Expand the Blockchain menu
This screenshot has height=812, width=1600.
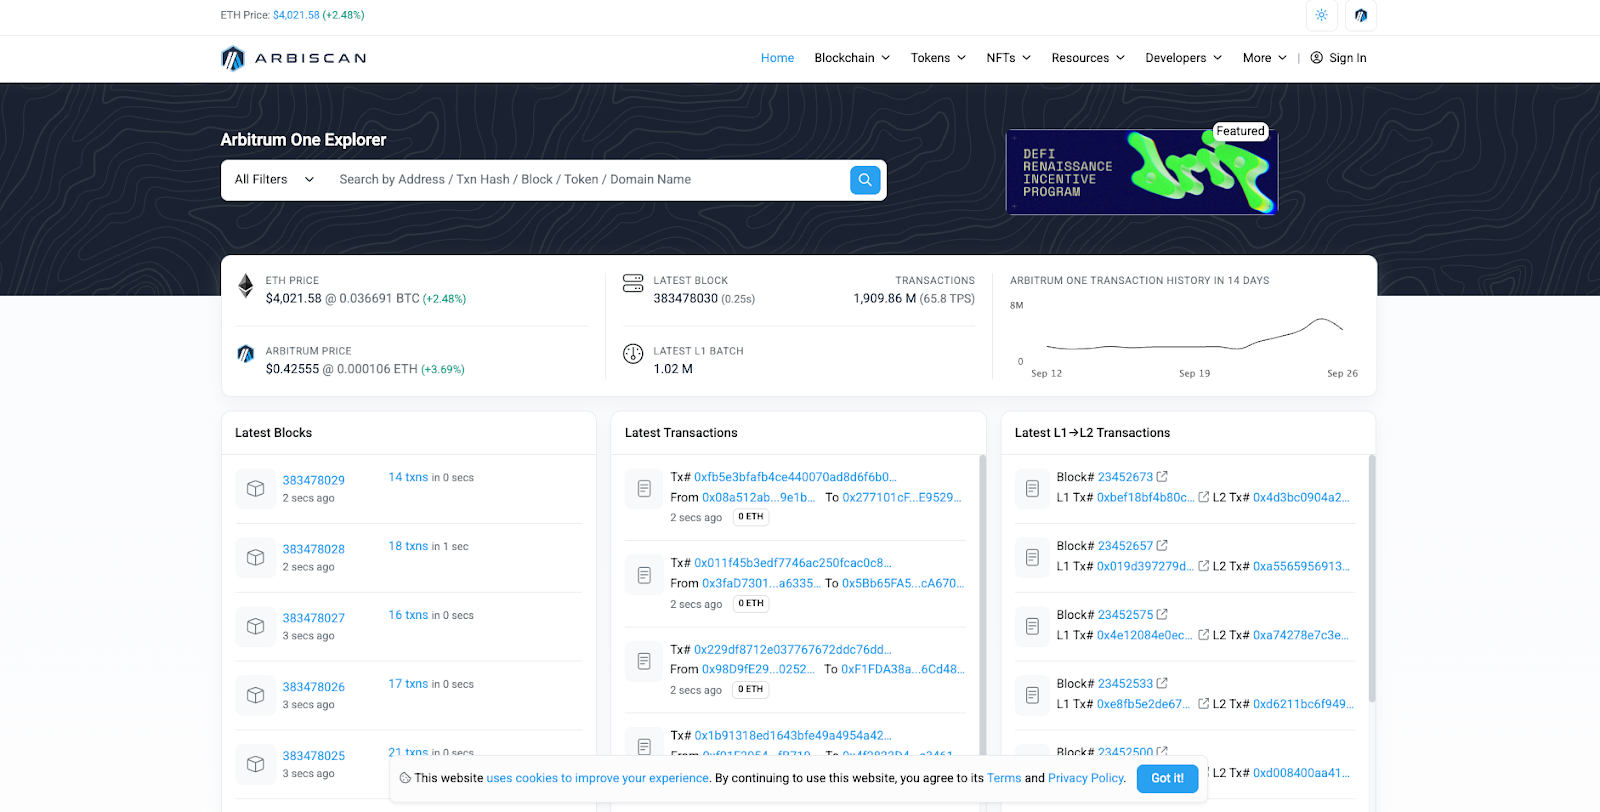pos(852,58)
